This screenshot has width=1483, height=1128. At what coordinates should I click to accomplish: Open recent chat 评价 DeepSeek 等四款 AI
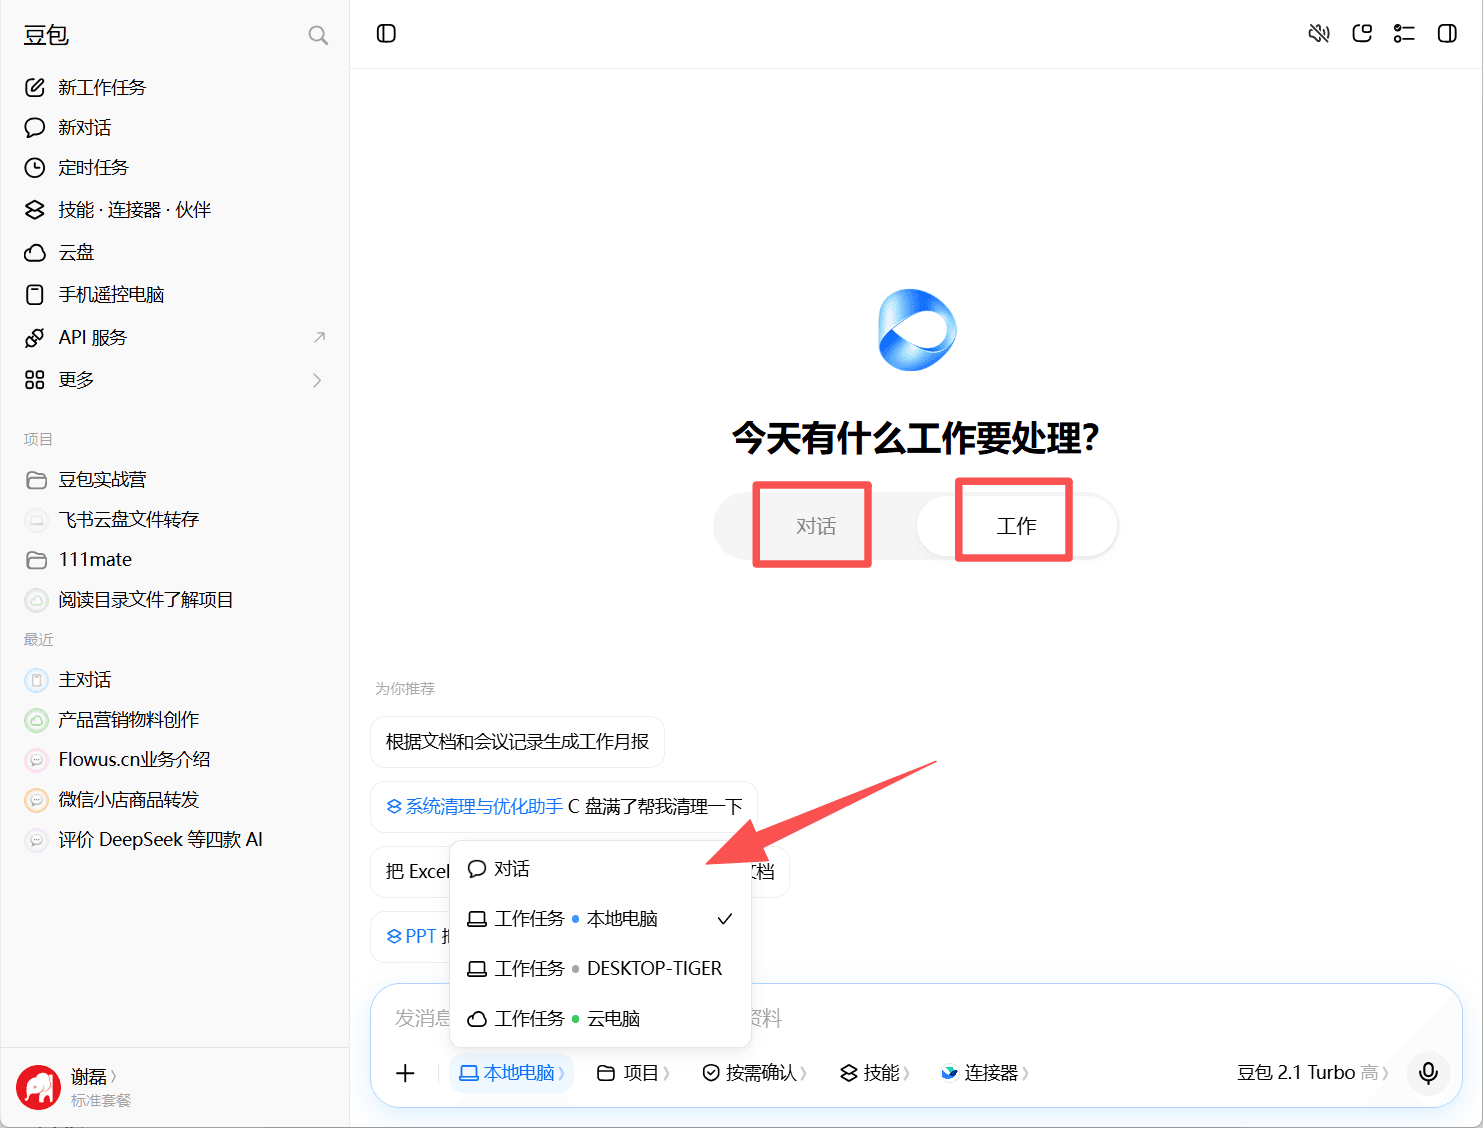(175, 840)
